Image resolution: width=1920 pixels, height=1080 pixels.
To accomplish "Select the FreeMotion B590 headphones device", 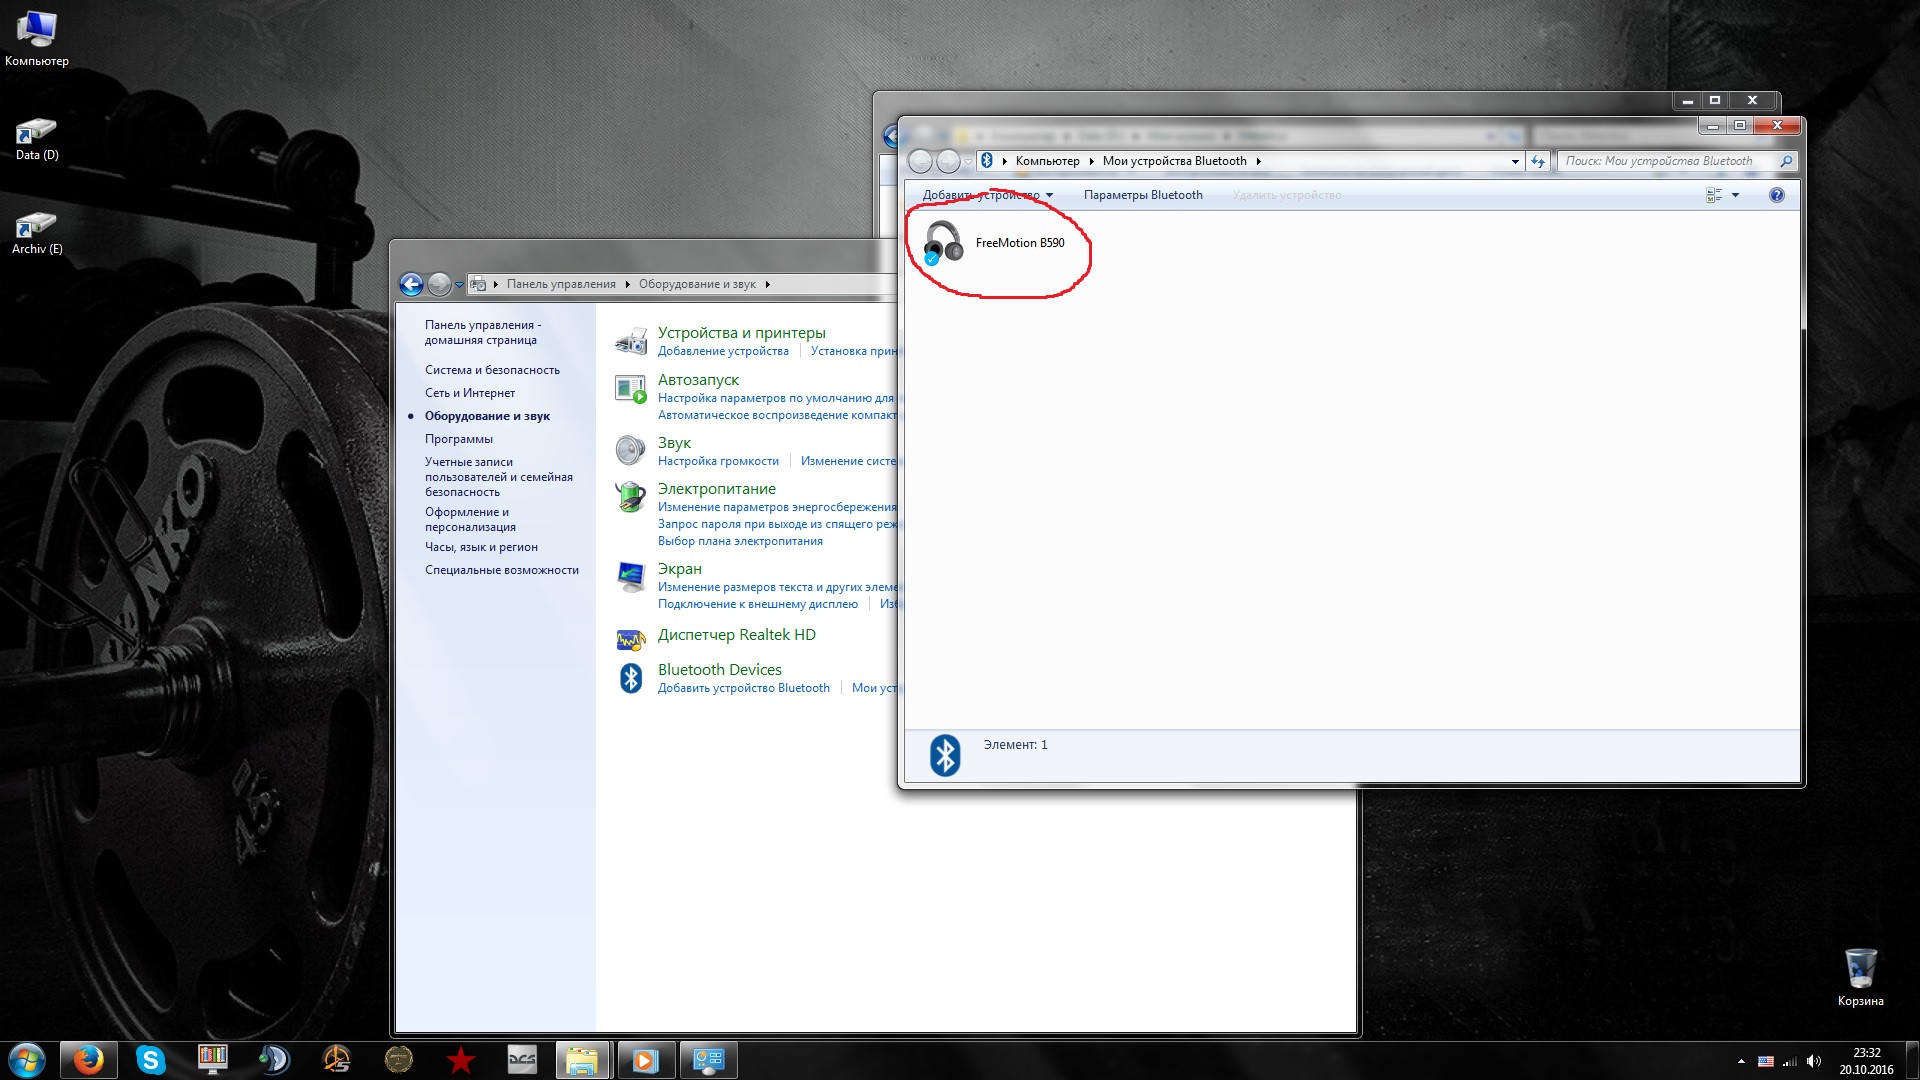I will point(995,243).
